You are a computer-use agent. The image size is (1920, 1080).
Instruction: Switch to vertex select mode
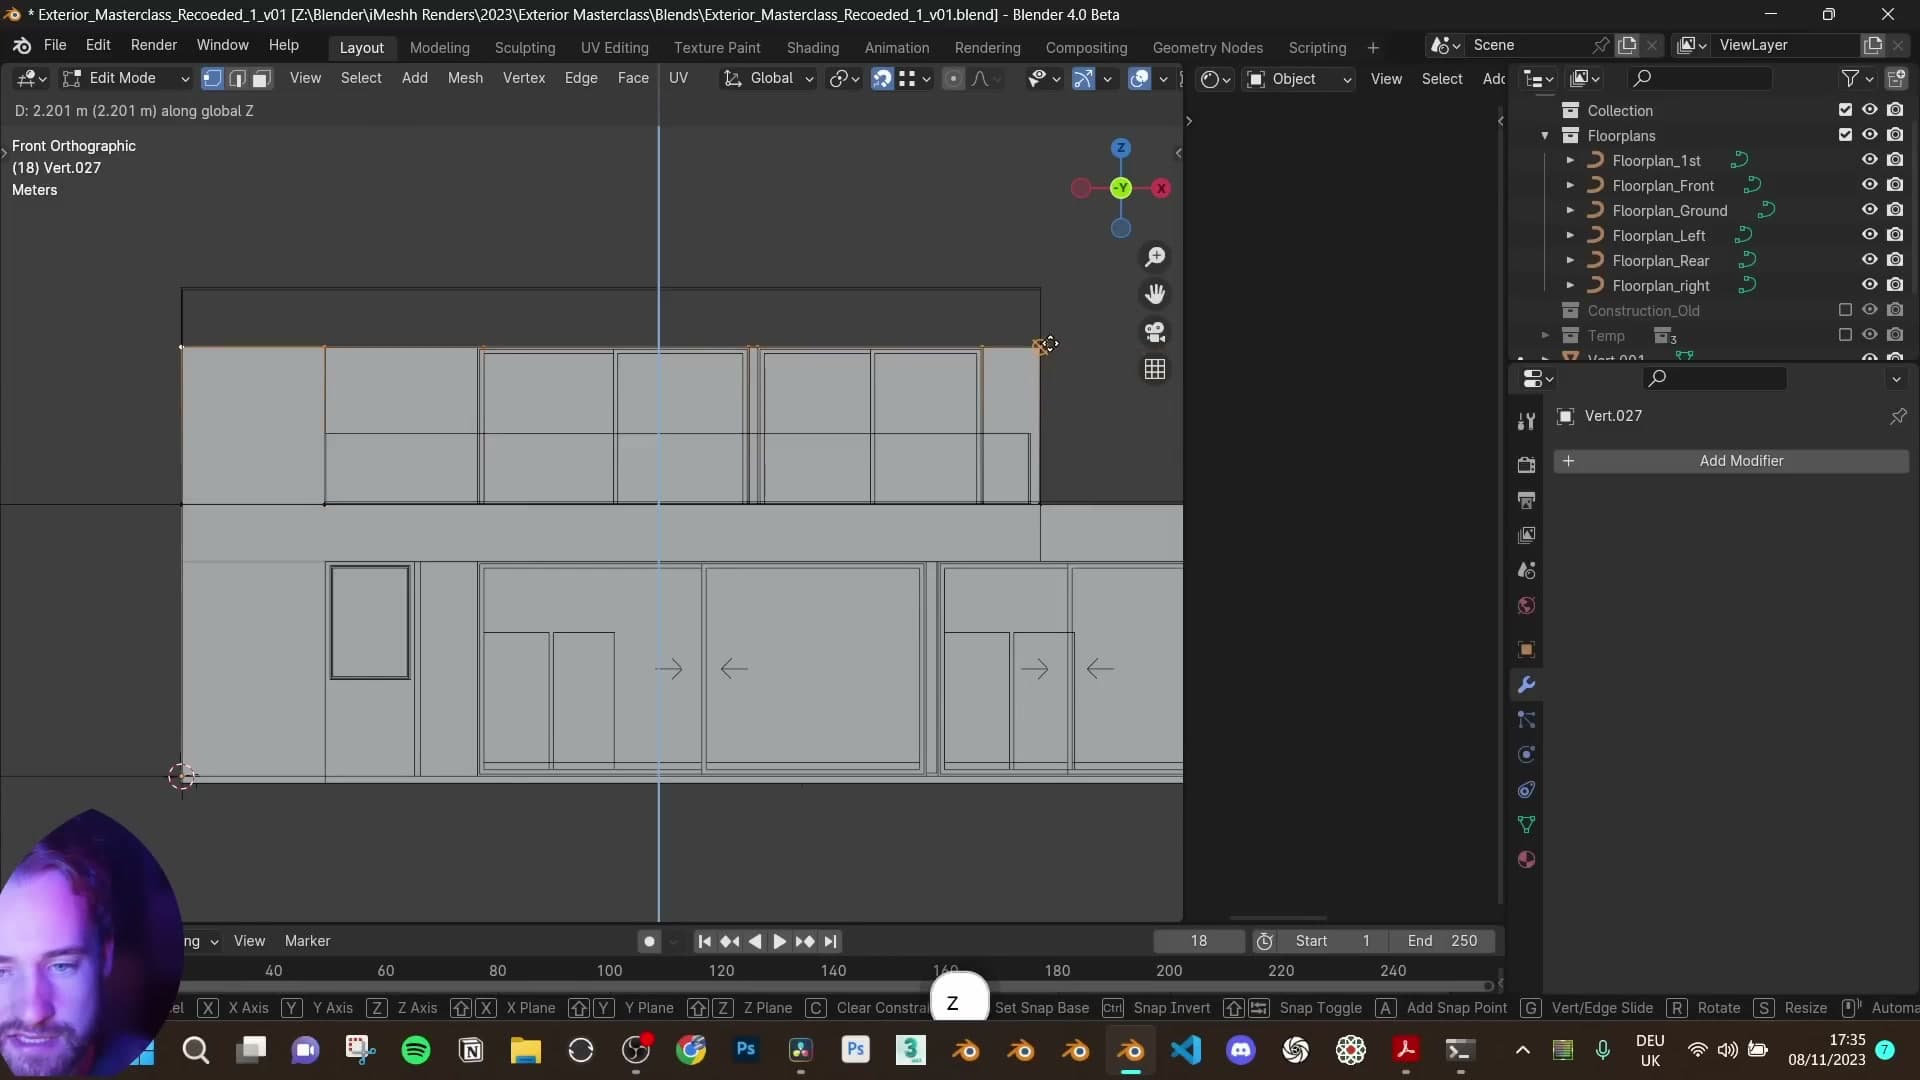pos(212,78)
